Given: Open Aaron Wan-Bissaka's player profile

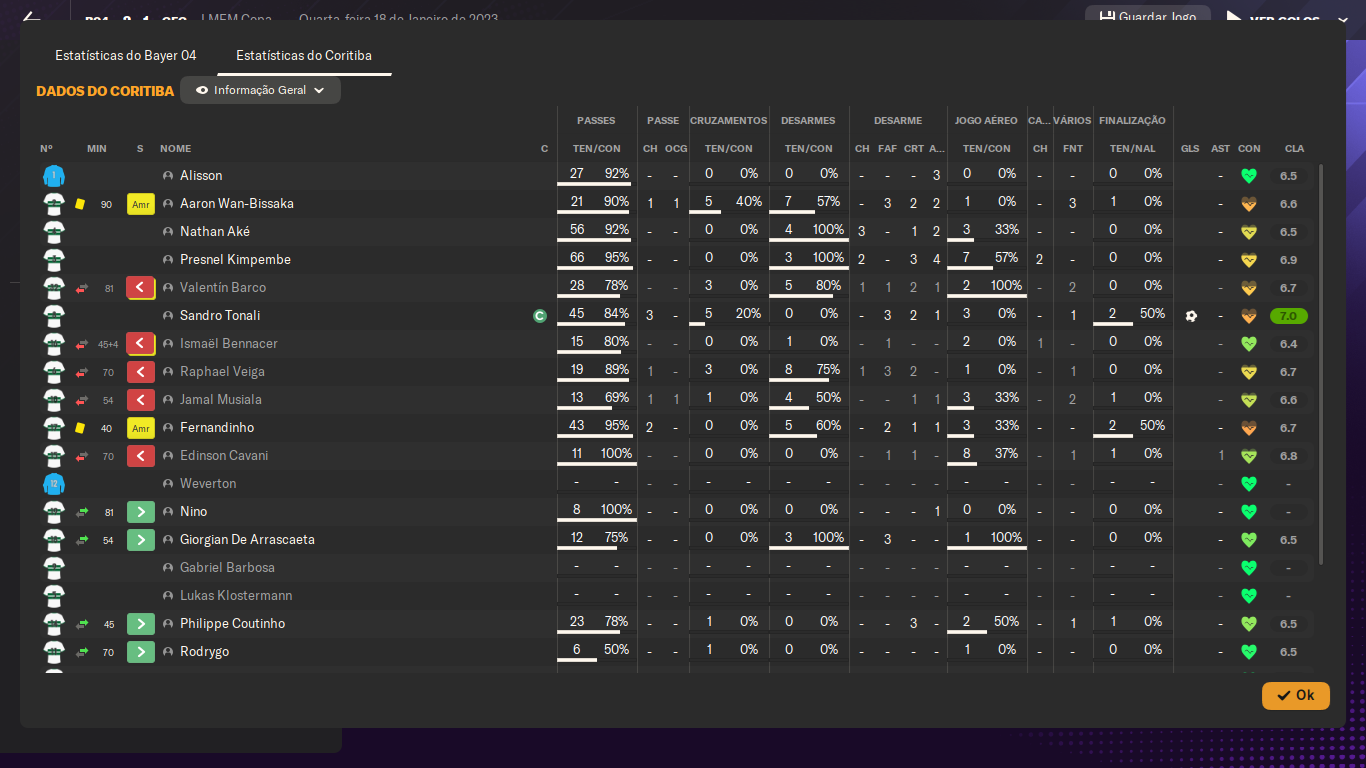Looking at the screenshot, I should (237, 204).
